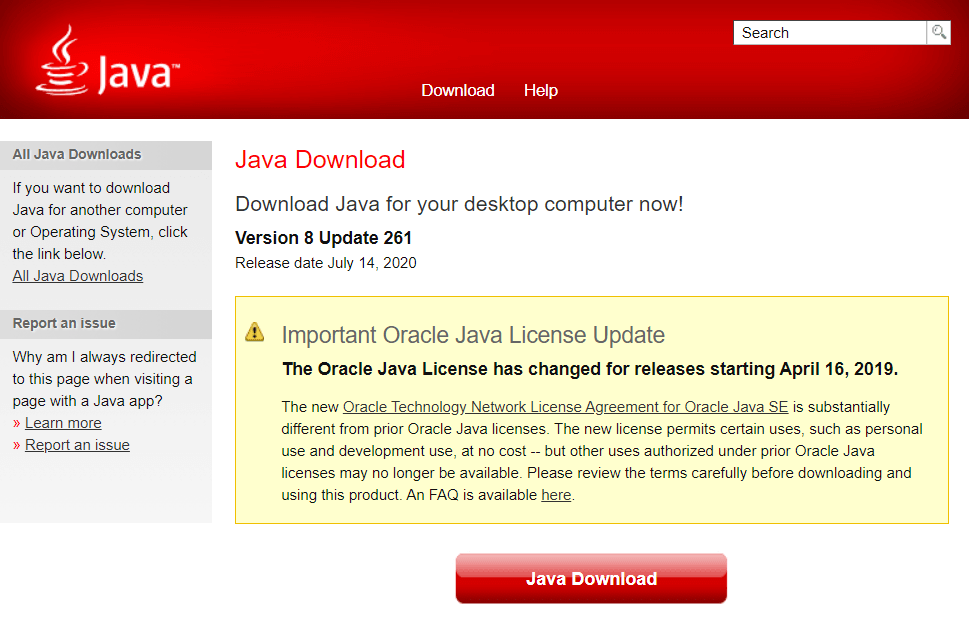Open the Download menu in header
Image resolution: width=969 pixels, height=632 pixels.
pyautogui.click(x=457, y=90)
